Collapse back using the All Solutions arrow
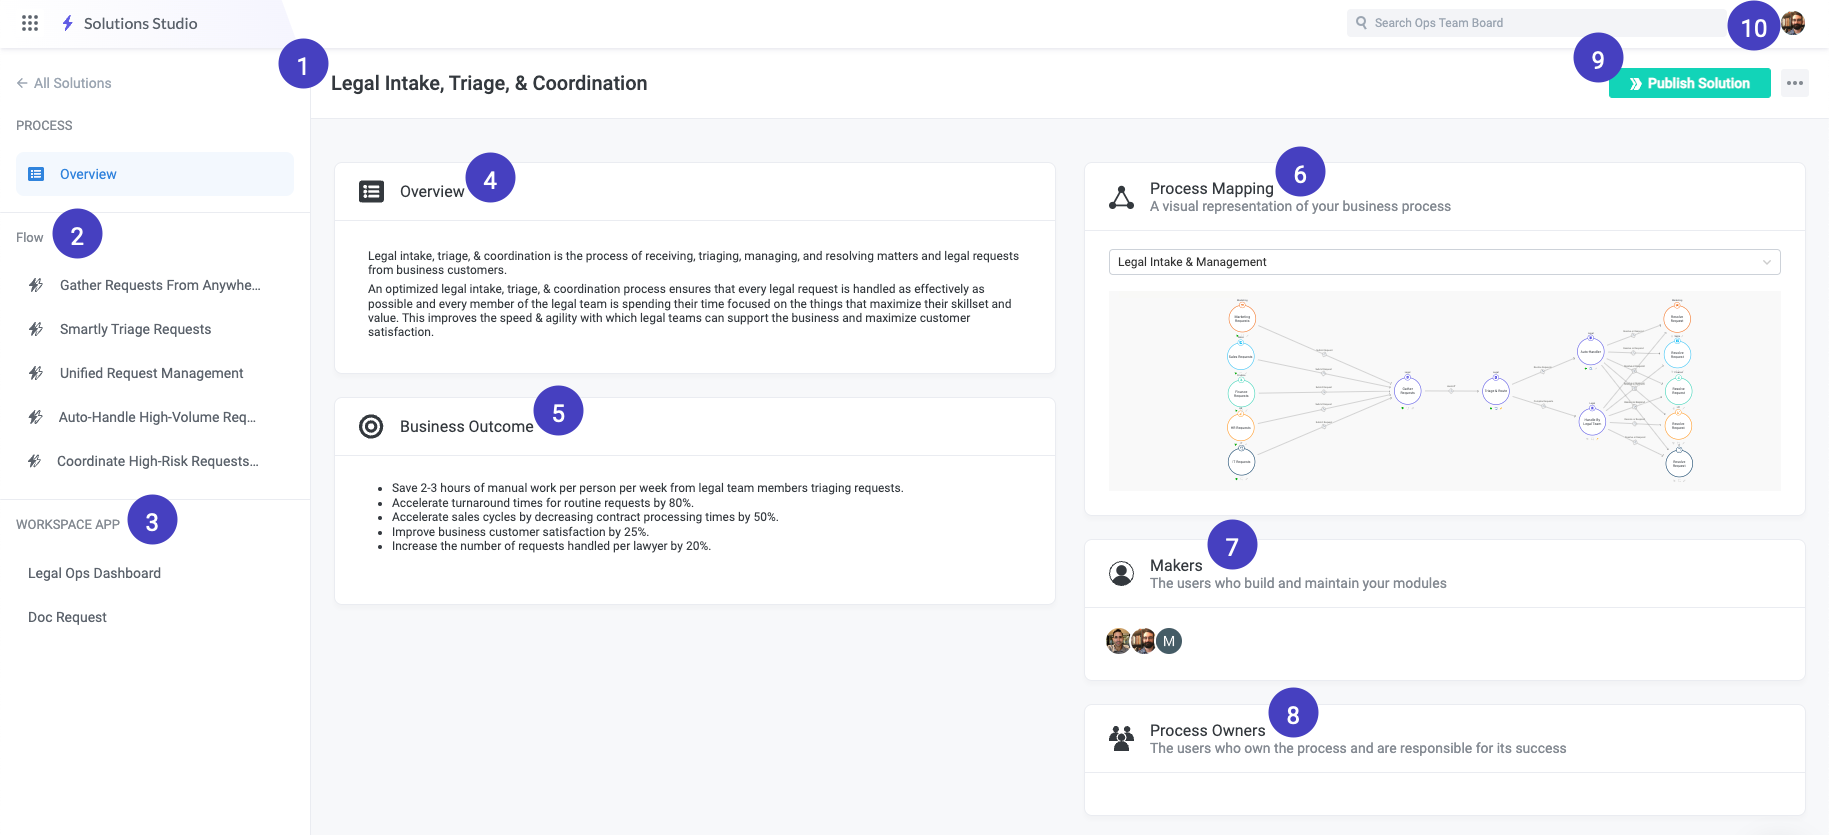The width and height of the screenshot is (1829, 835). pos(21,82)
